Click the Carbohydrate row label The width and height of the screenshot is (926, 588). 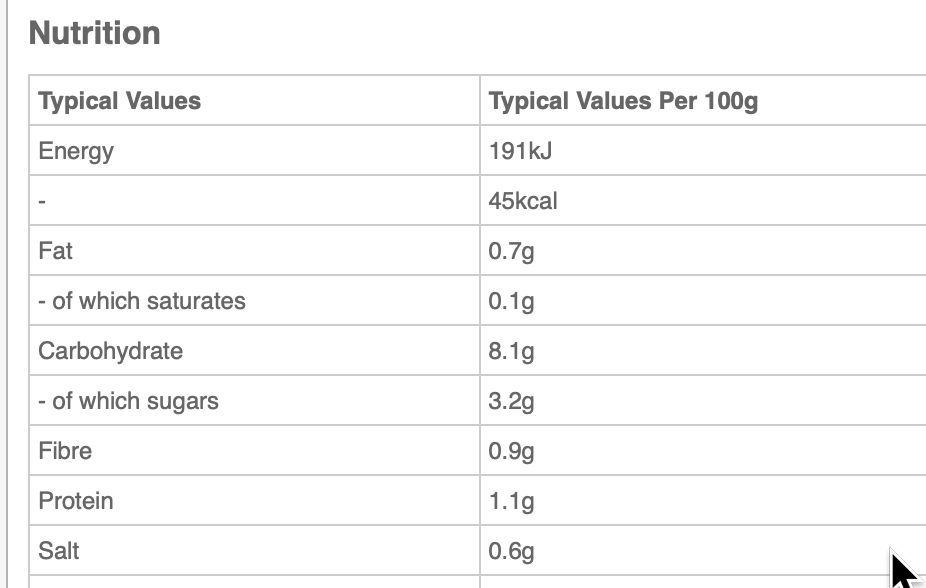(x=110, y=351)
